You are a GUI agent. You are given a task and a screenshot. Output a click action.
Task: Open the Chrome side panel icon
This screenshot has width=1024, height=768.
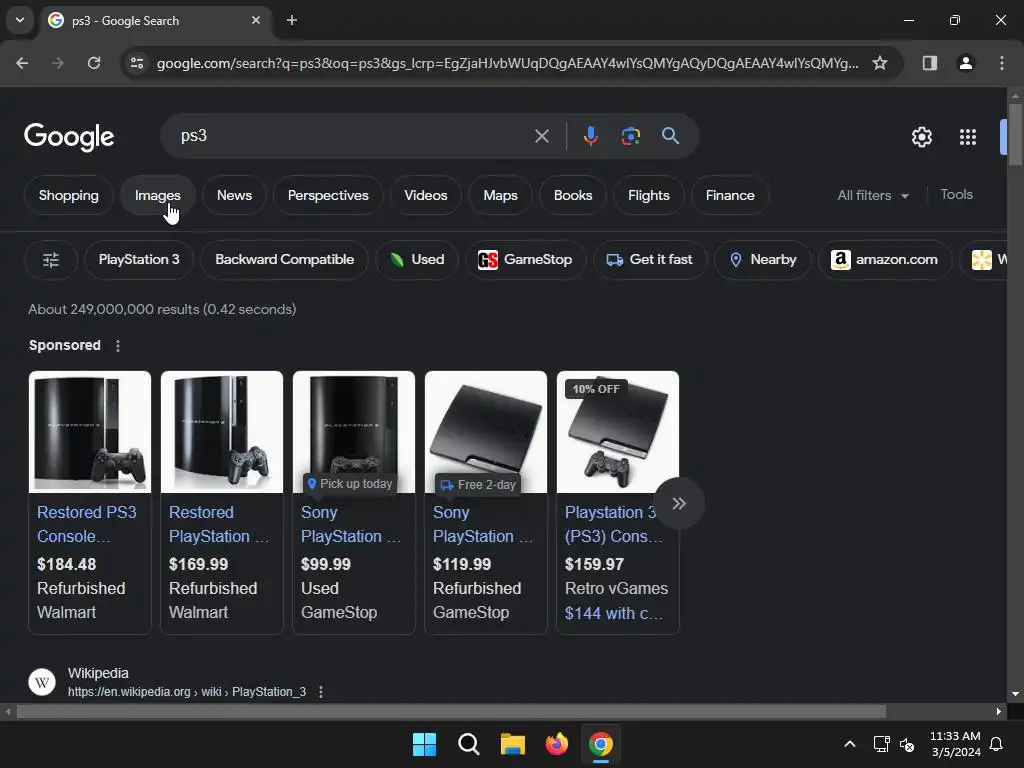point(929,63)
